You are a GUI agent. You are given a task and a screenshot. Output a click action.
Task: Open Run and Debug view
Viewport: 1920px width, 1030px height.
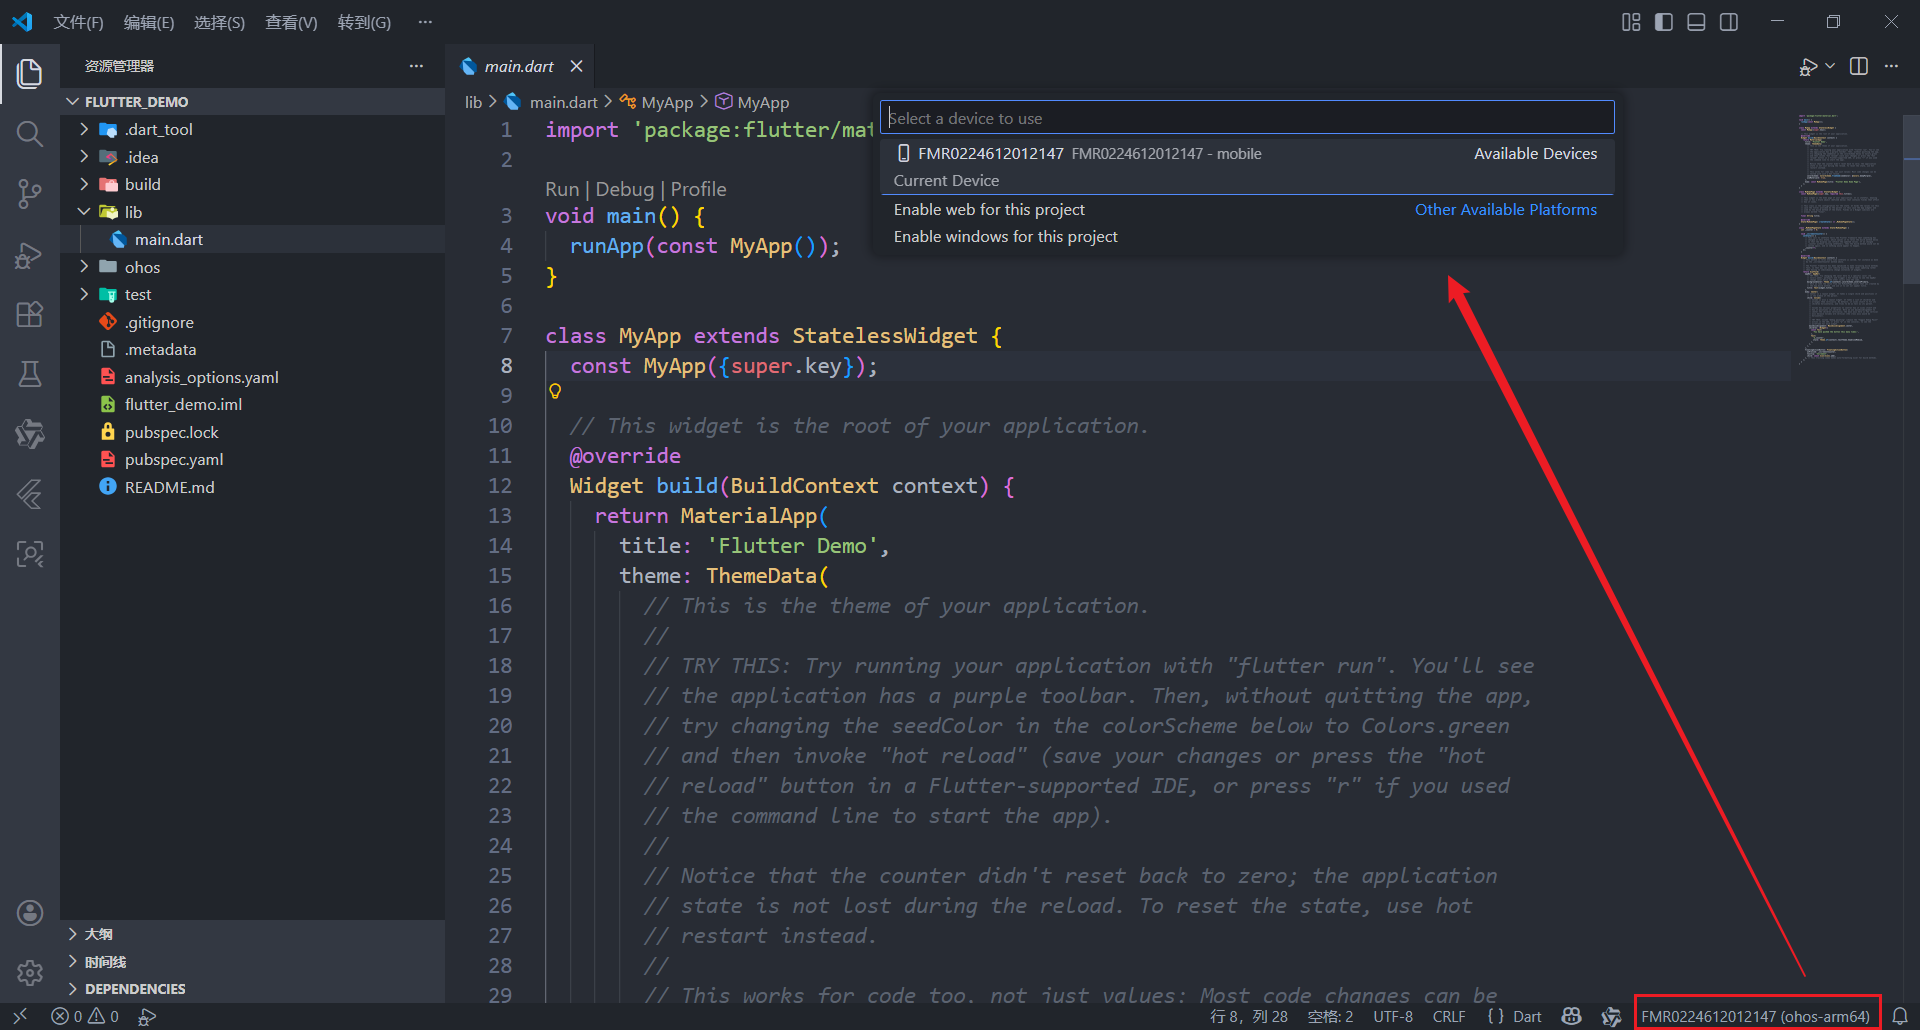30,255
